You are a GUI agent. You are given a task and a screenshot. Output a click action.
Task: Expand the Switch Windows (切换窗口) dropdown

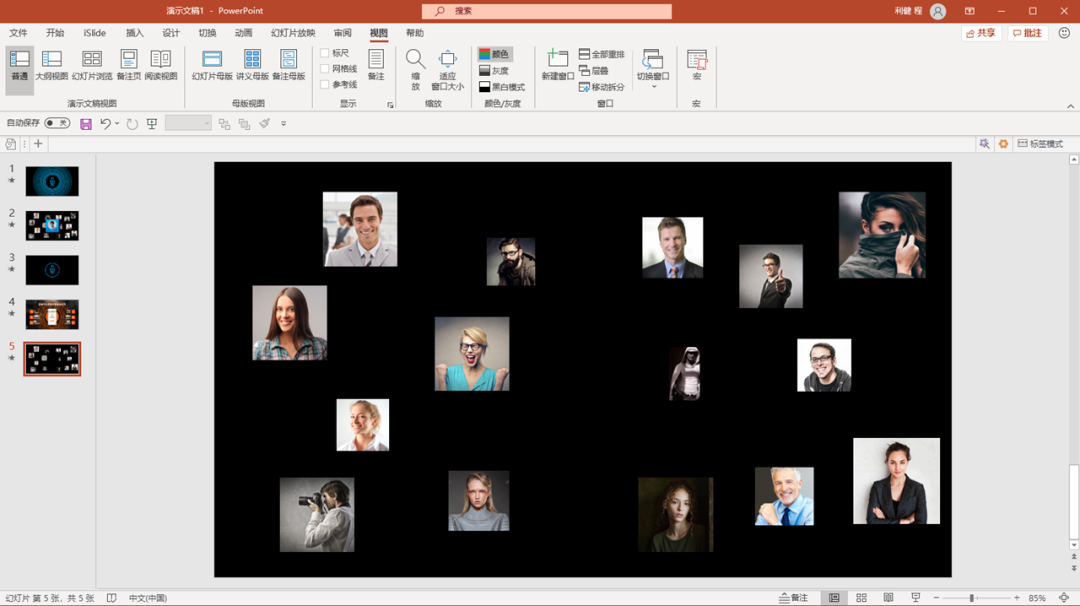[x=653, y=86]
